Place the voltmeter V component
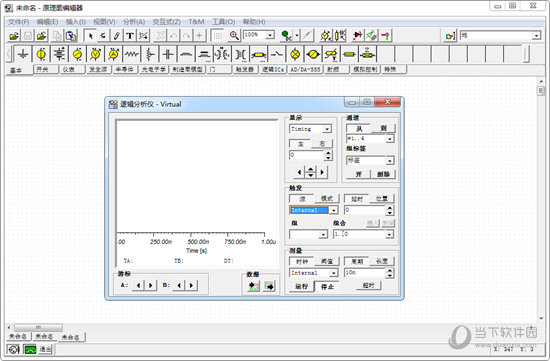The height and width of the screenshot is (361, 550). [95, 54]
